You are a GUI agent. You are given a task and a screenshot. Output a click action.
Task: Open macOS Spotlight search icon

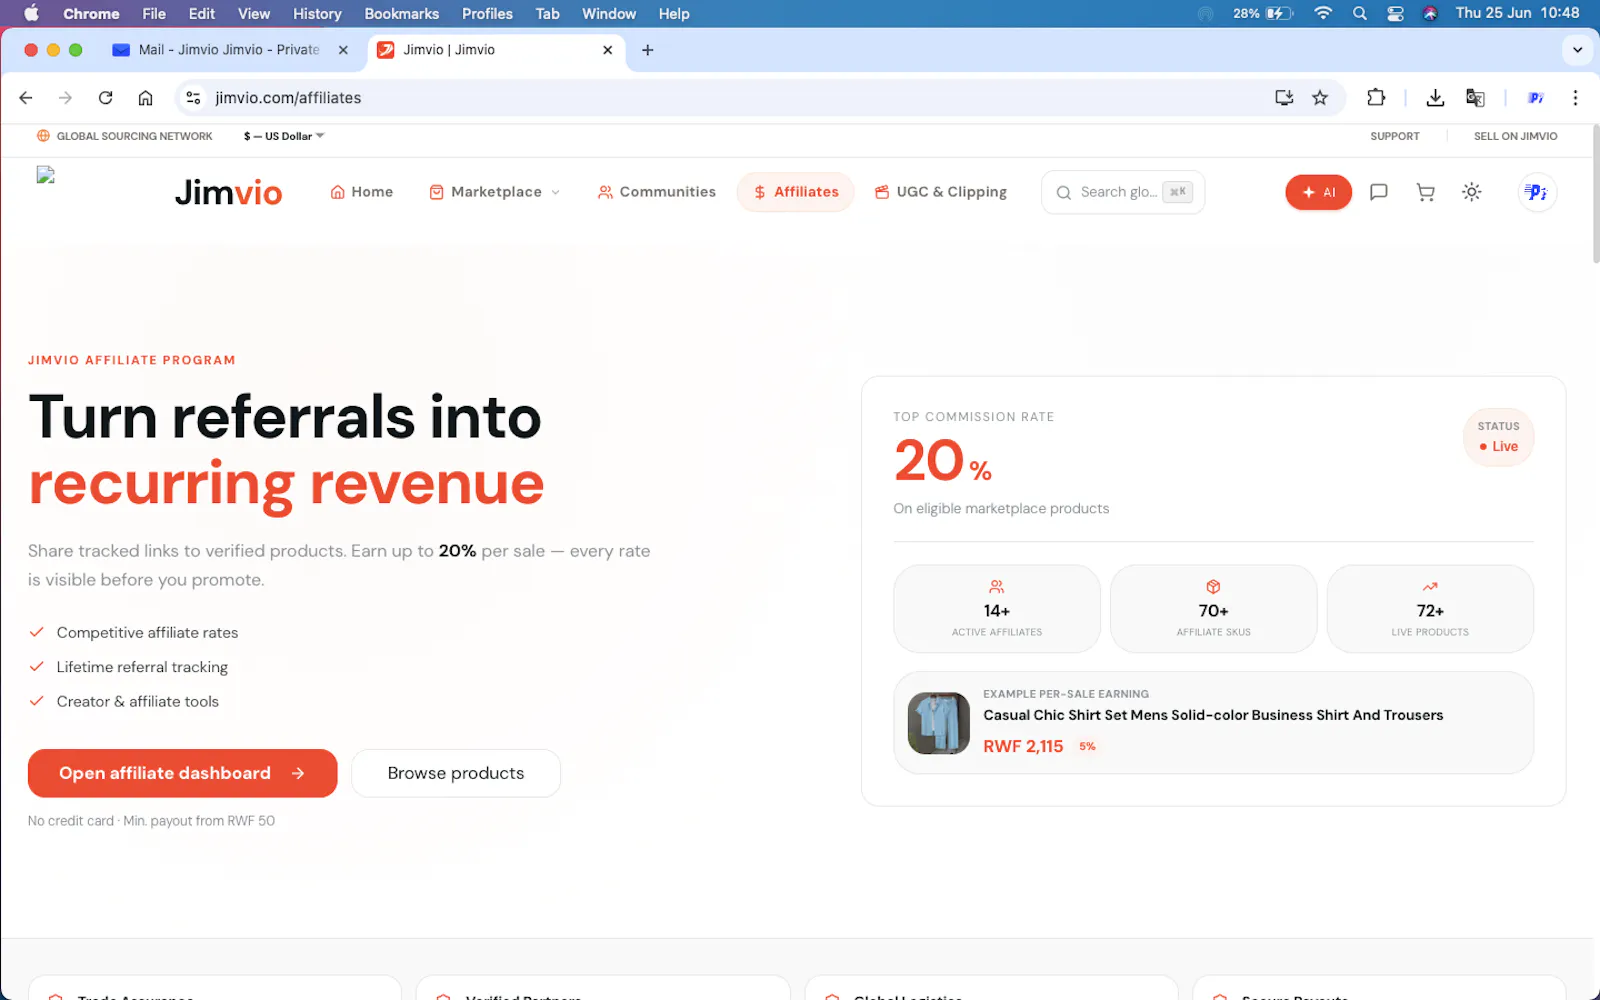tap(1359, 14)
